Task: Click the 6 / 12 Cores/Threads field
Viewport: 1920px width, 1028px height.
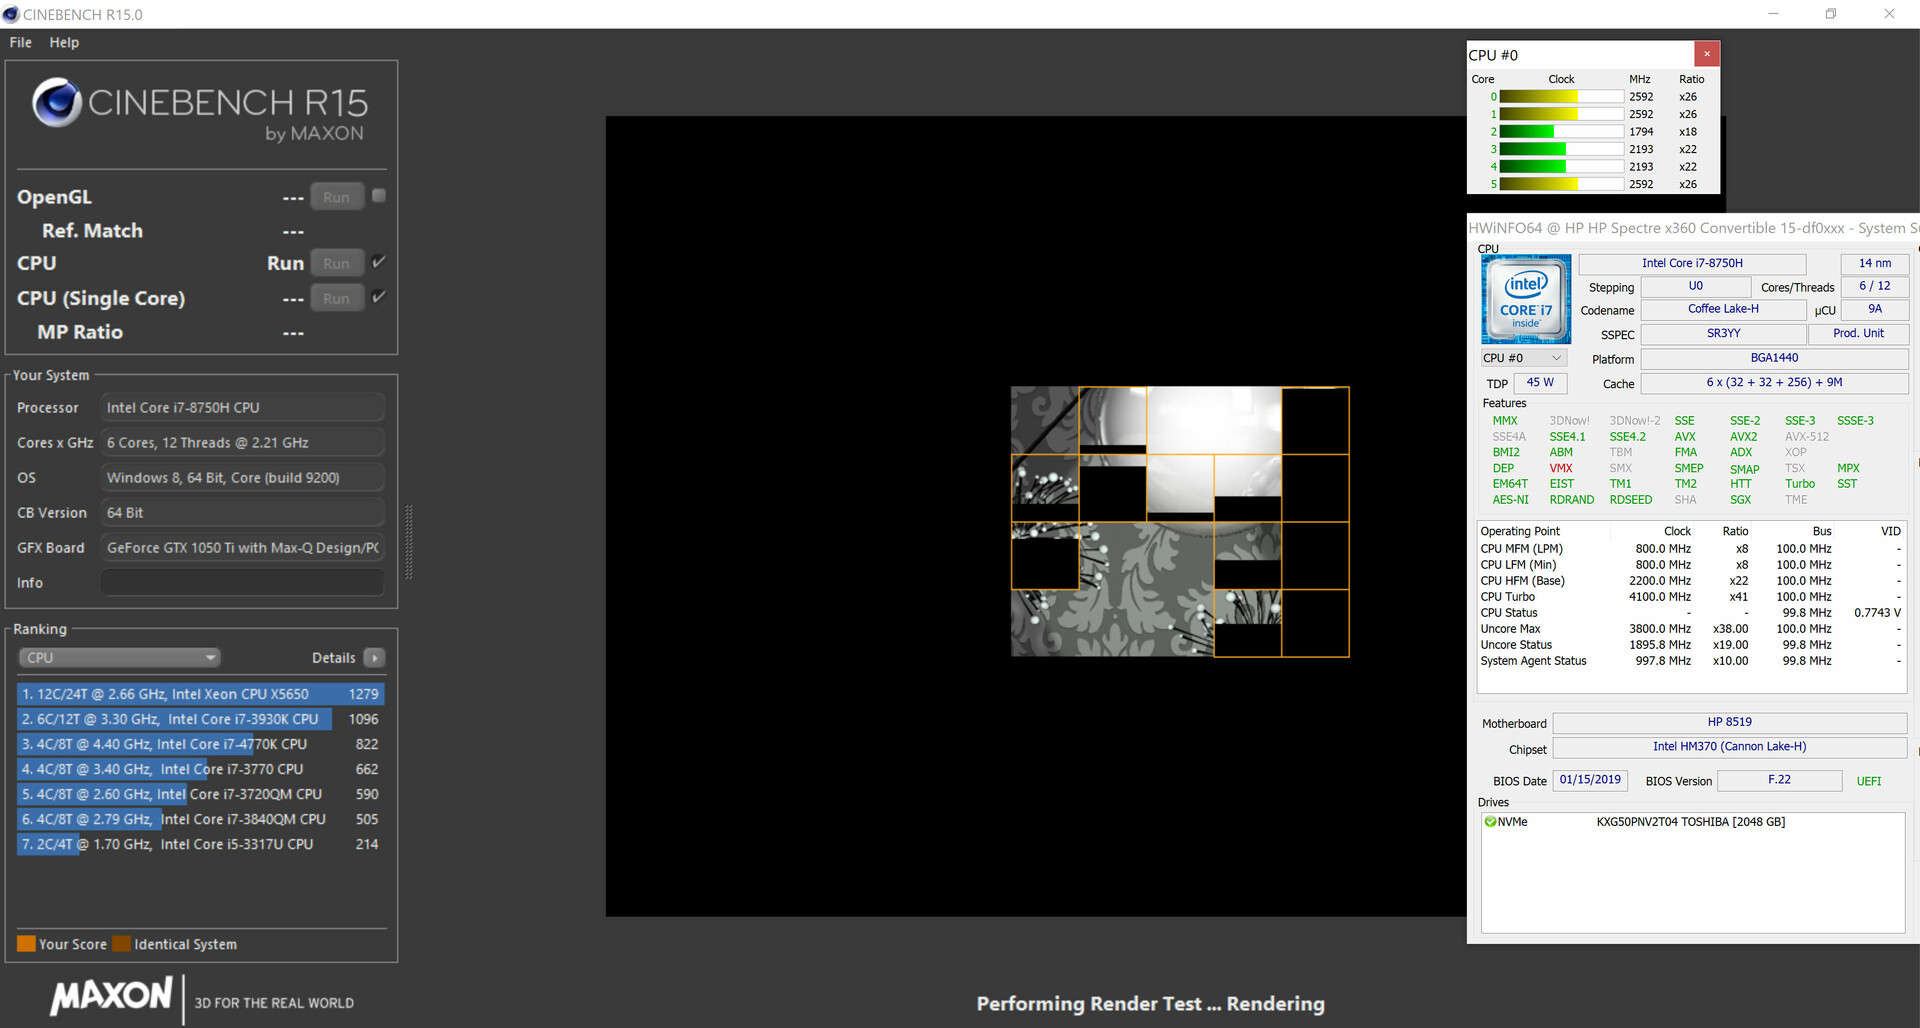Action: (1874, 286)
